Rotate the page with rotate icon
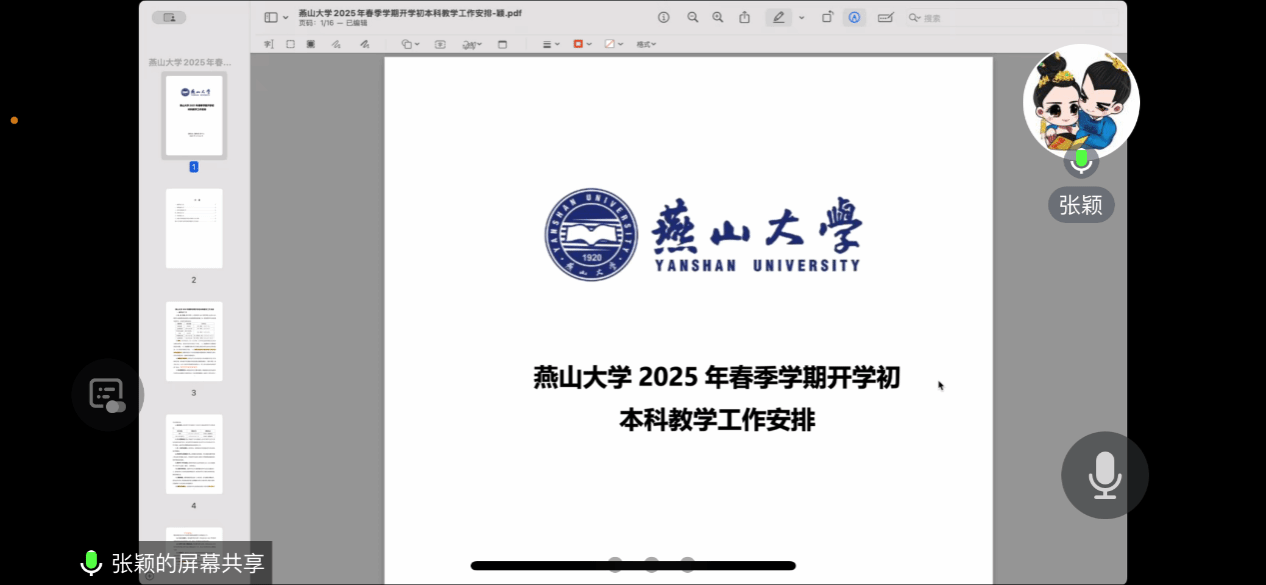This screenshot has width=1266, height=585. (827, 17)
